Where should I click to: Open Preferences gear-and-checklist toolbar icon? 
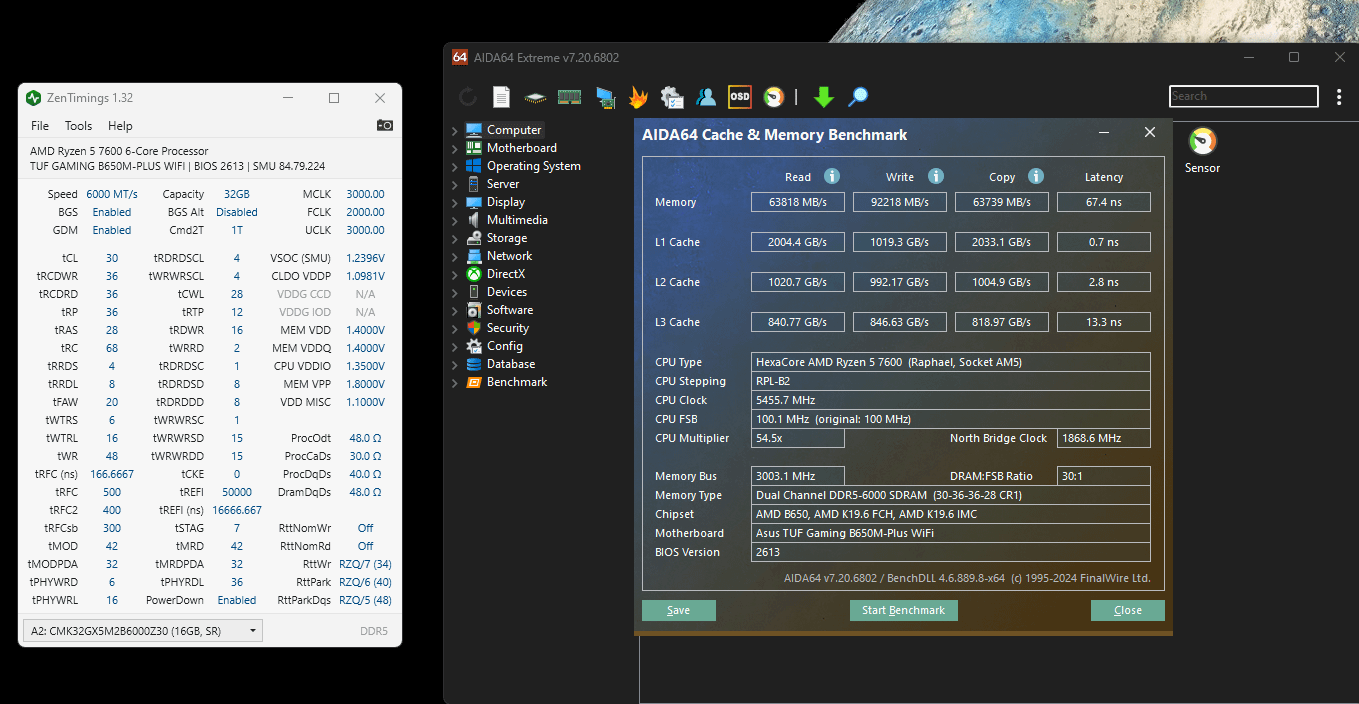click(672, 97)
